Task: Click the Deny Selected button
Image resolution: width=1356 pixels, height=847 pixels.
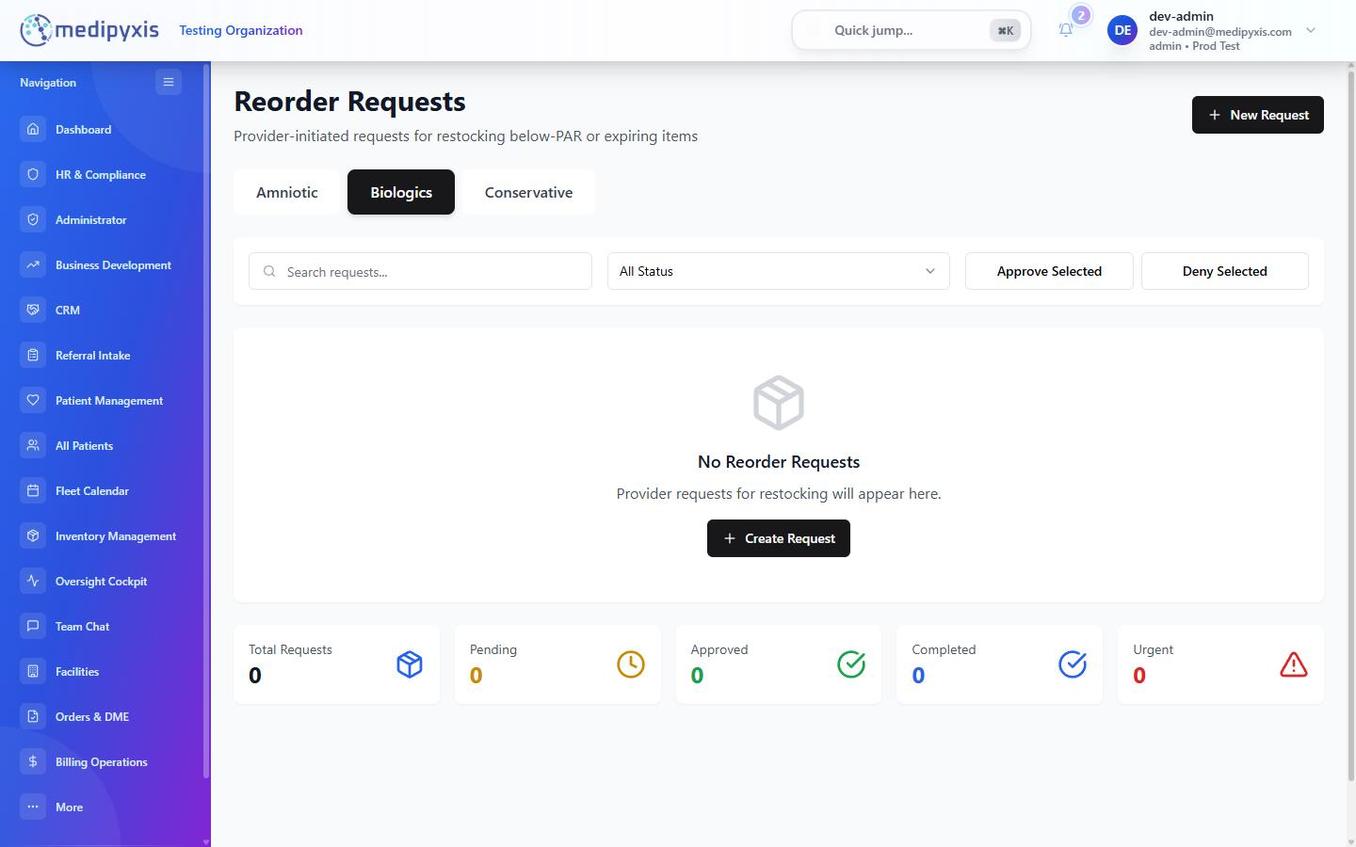Action: [x=1225, y=271]
